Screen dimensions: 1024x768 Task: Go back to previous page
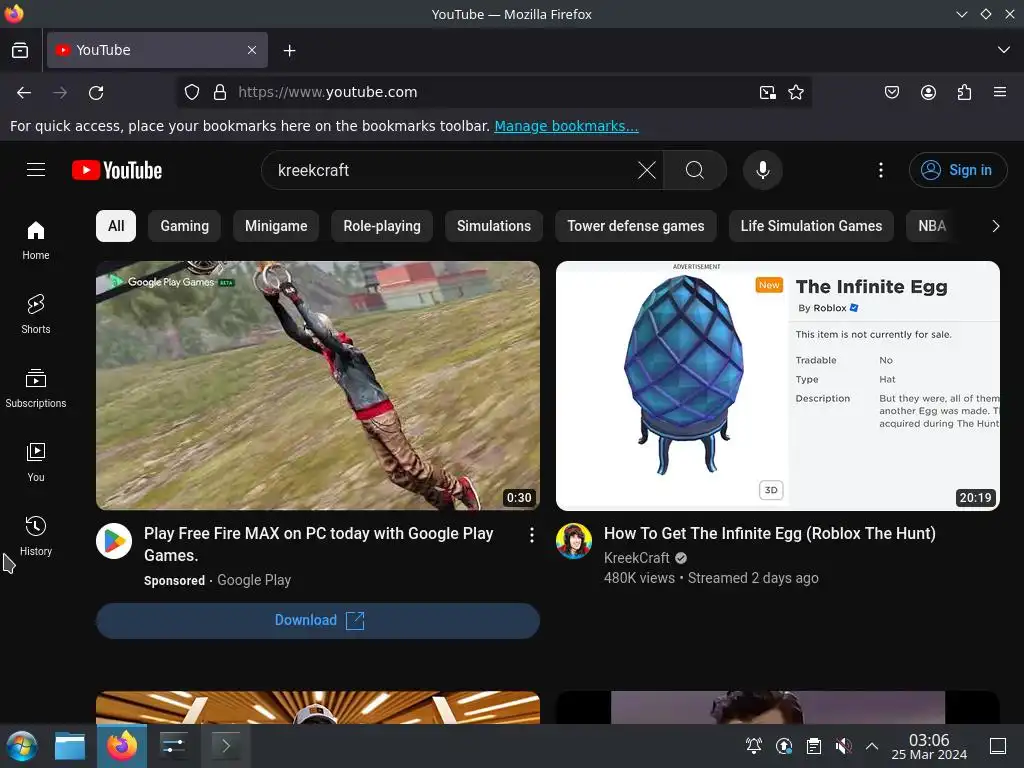[24, 93]
